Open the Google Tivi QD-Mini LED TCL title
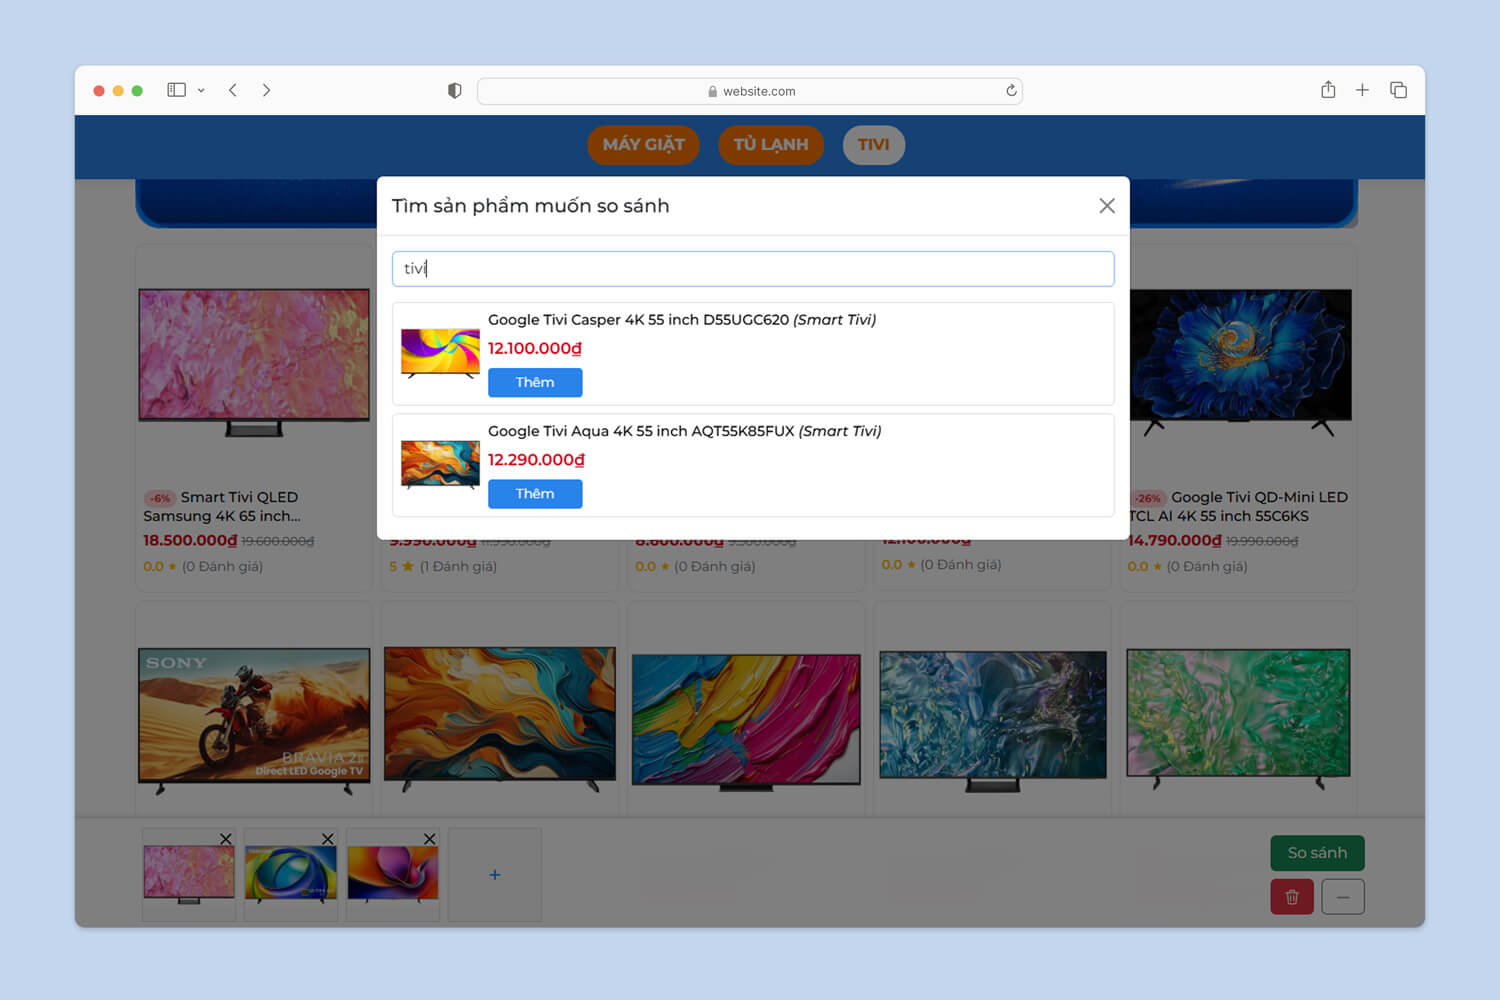 pyautogui.click(x=1239, y=507)
